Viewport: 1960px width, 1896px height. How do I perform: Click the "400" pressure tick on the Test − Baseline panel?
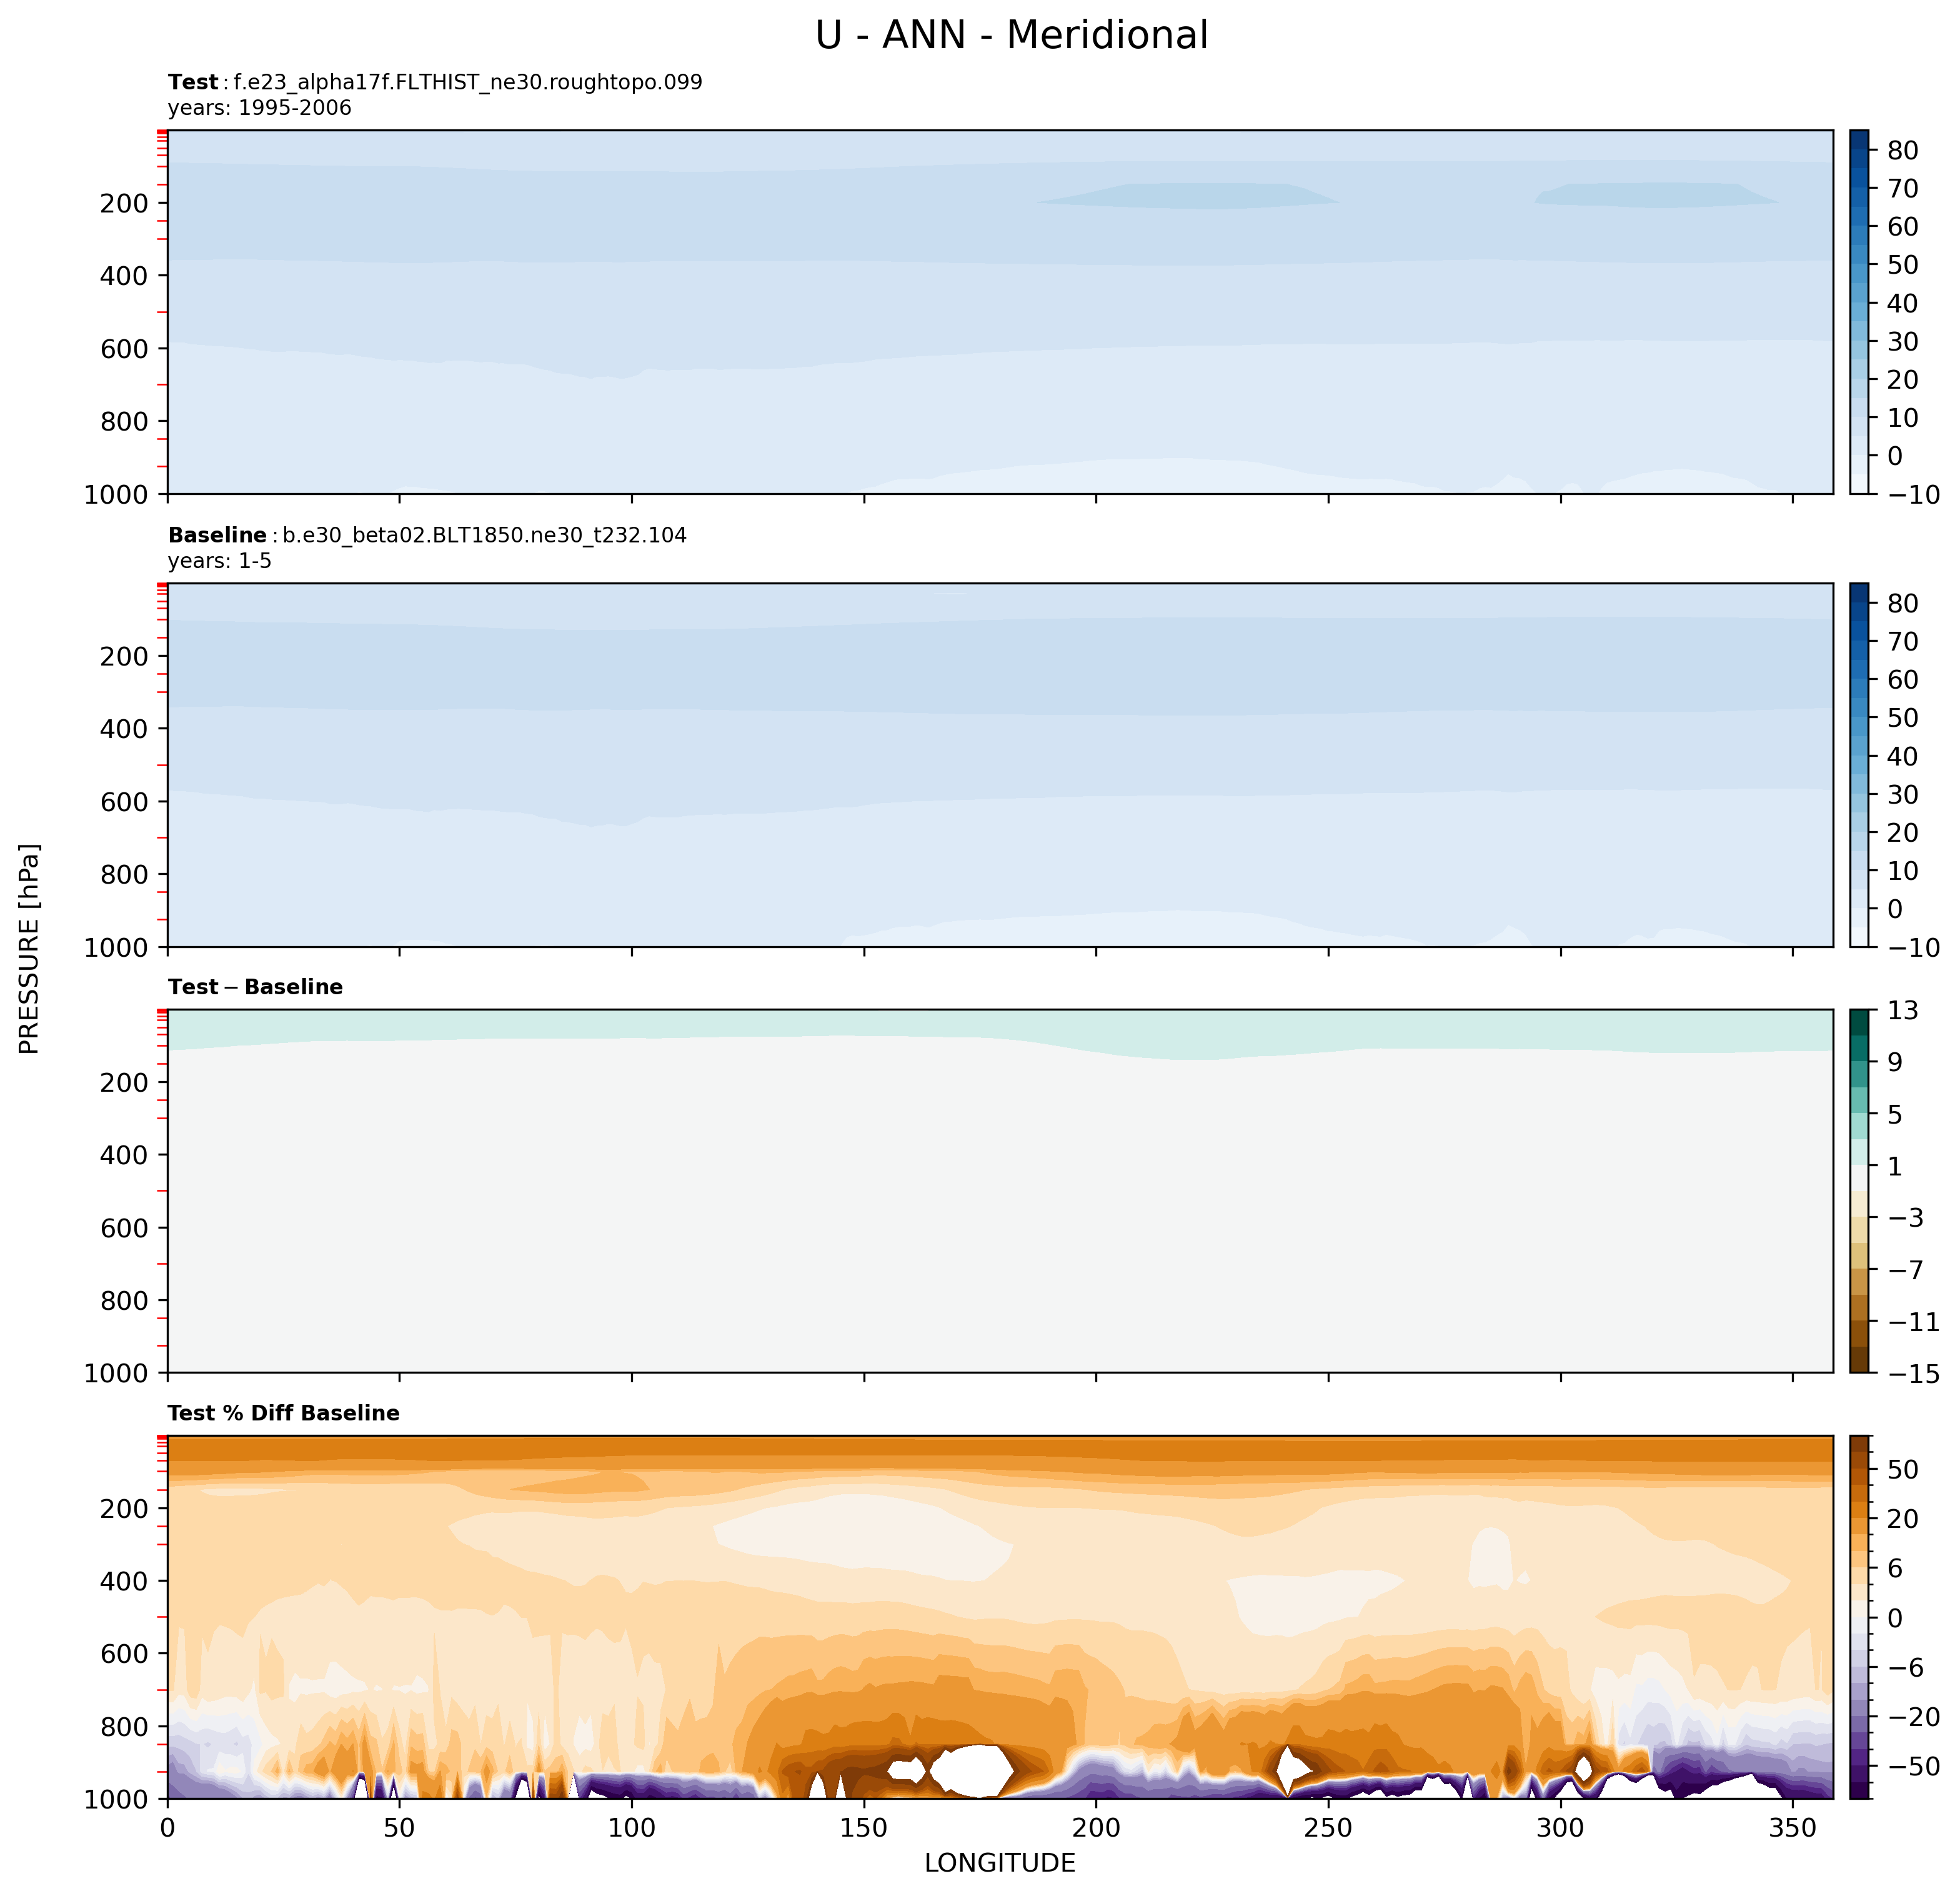(x=124, y=1155)
